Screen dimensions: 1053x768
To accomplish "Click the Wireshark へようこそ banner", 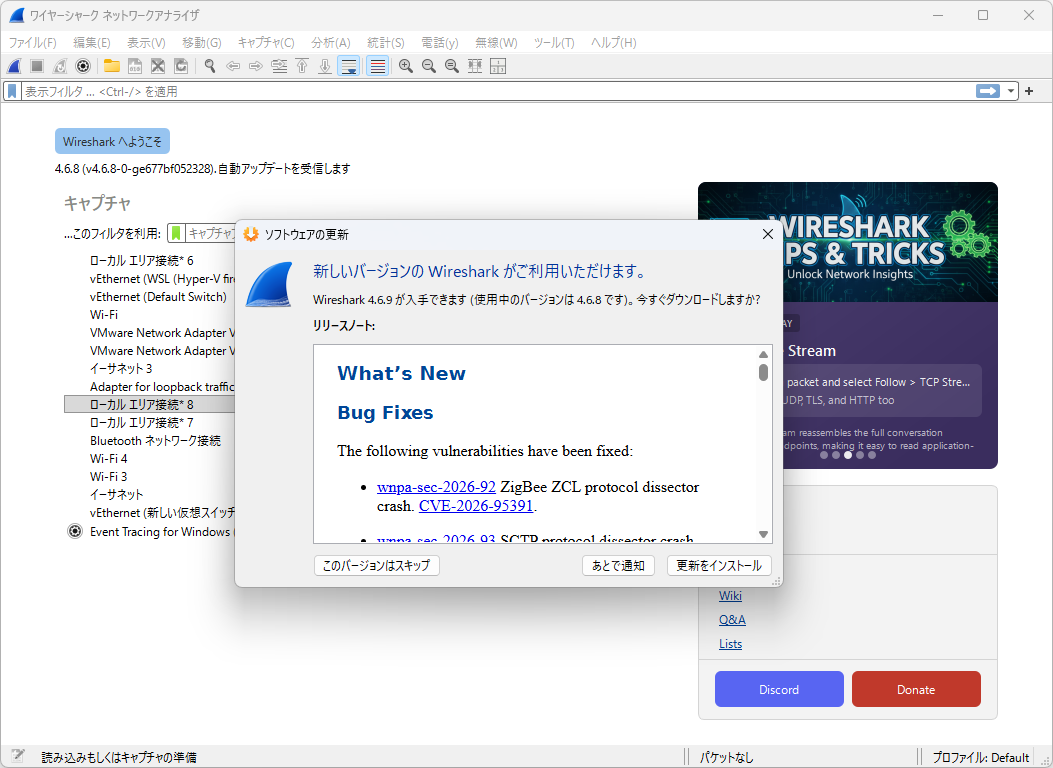I will (x=112, y=142).
